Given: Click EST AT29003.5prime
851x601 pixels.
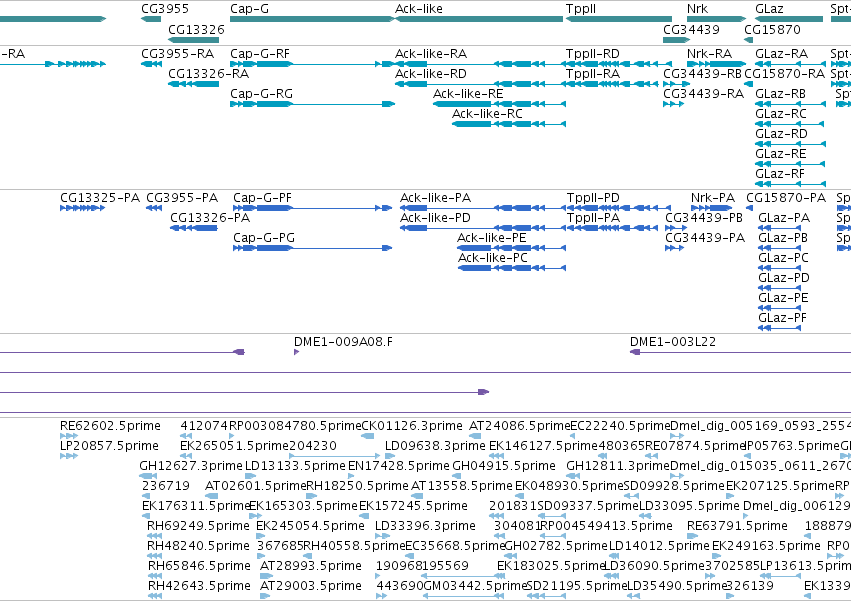Looking at the screenshot, I should click(x=265, y=596).
